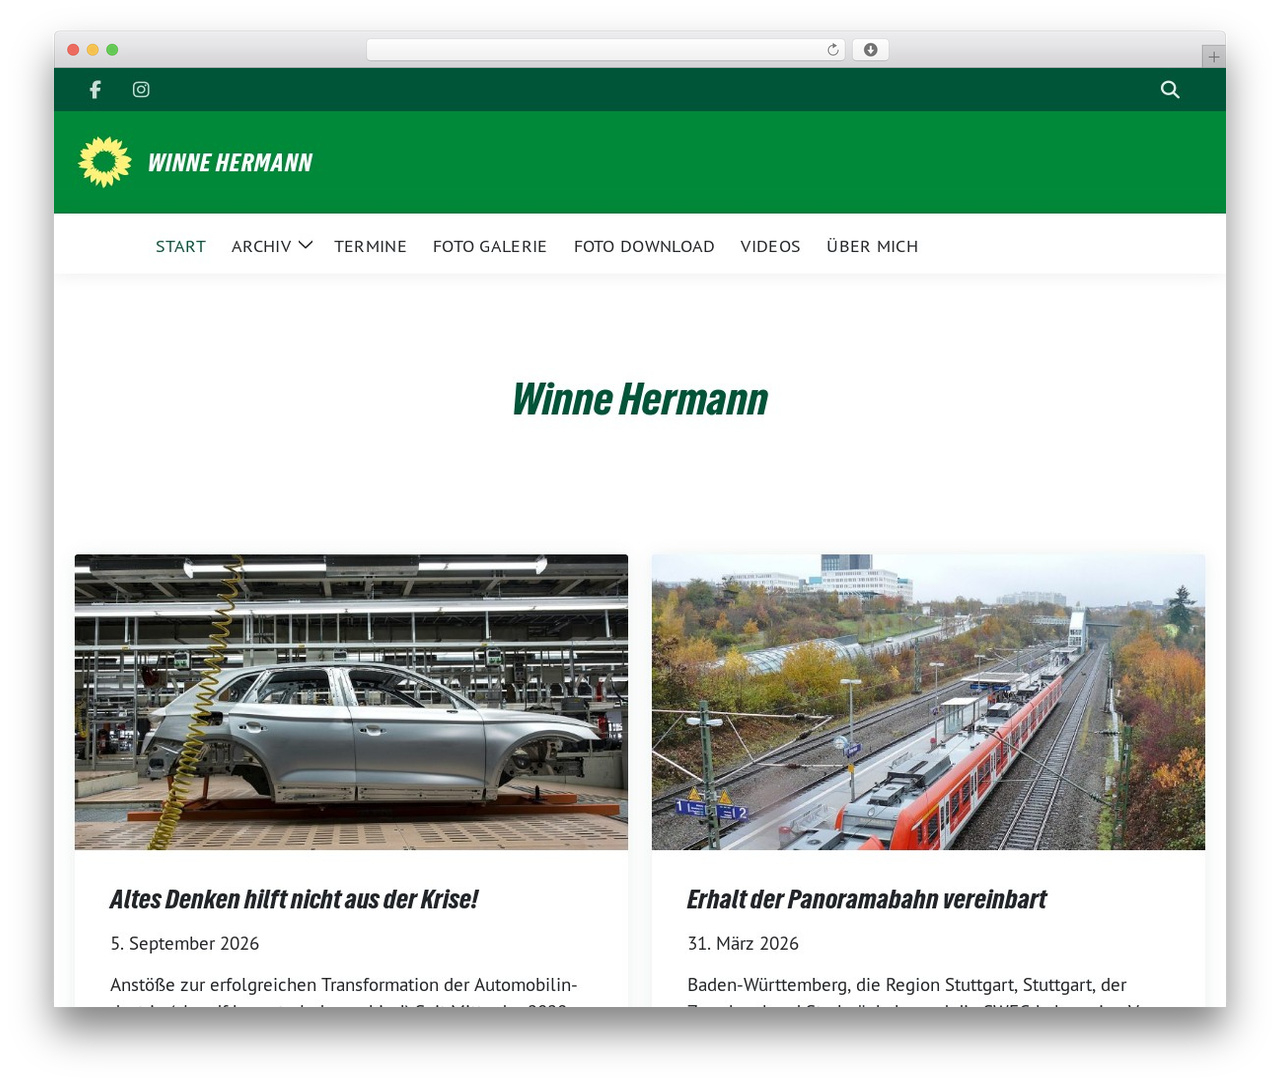Open site search magnifier
1280x1084 pixels.
(1170, 90)
